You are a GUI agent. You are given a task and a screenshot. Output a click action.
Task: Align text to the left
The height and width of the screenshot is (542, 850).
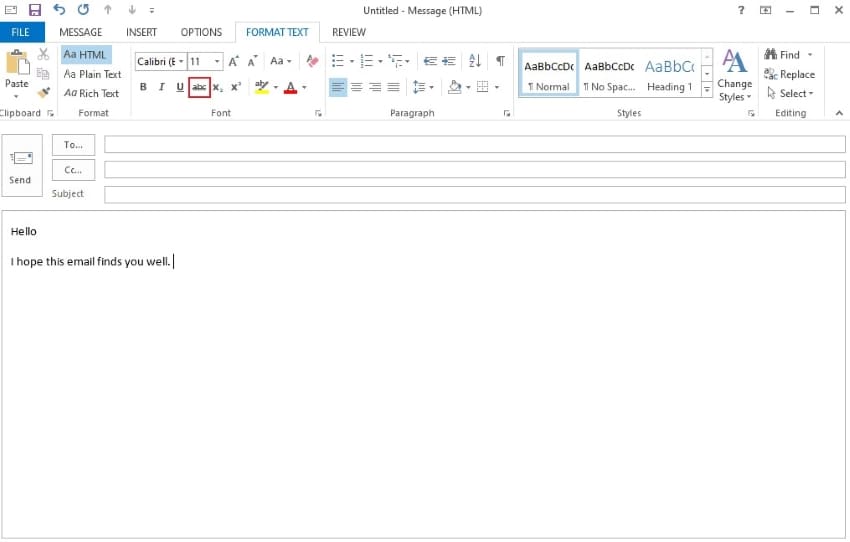point(338,87)
